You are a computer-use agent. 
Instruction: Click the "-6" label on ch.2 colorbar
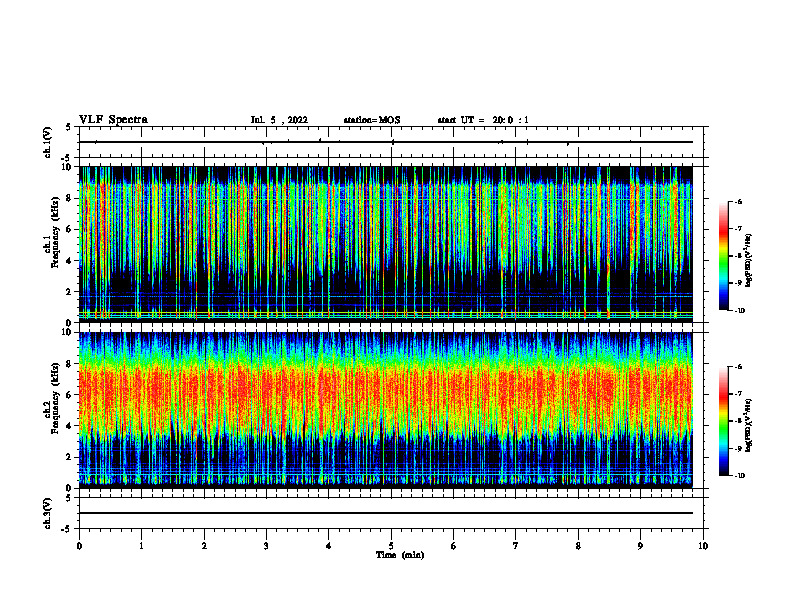point(738,367)
